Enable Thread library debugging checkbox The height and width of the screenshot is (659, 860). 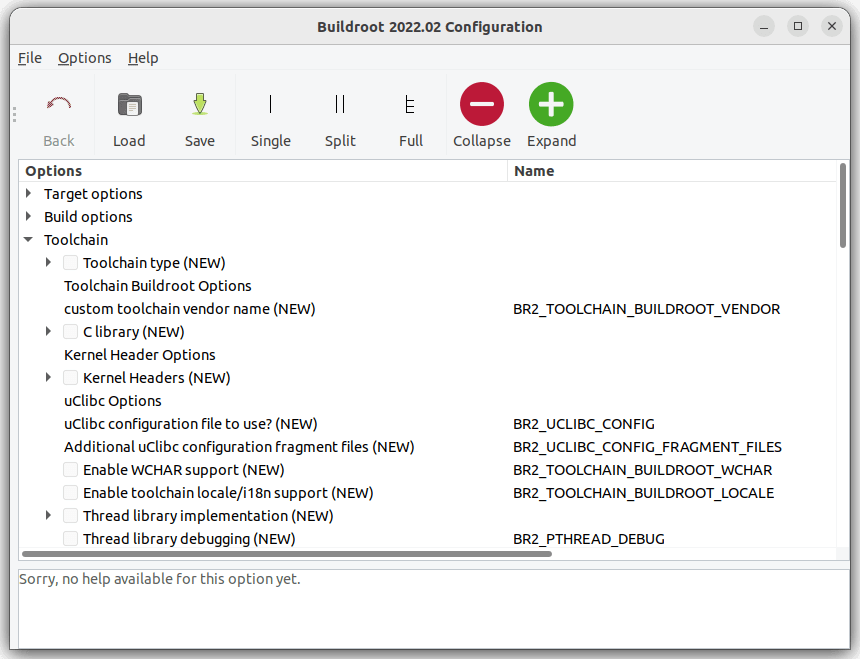pos(71,539)
